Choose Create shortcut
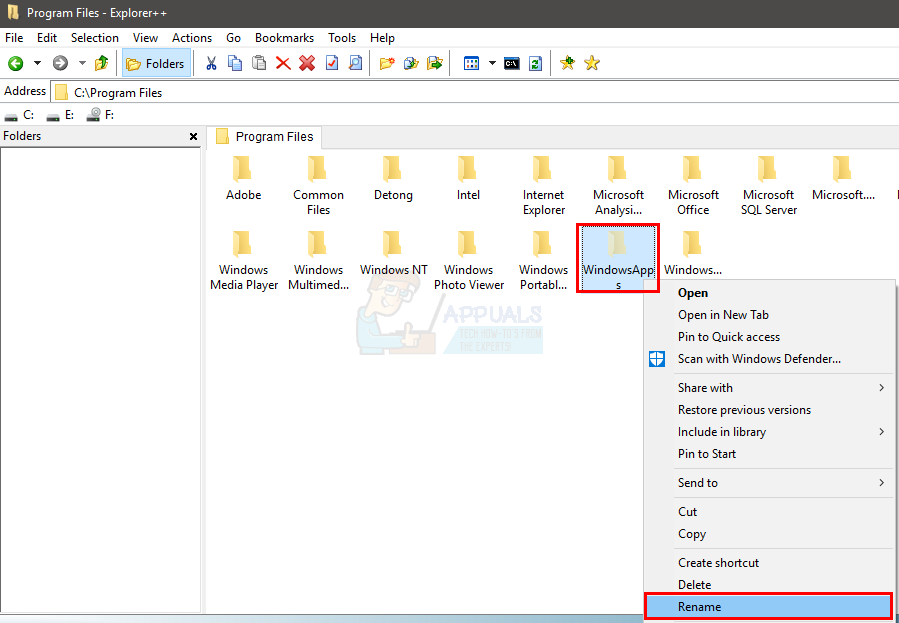Viewport: 899px width, 623px height. tap(771, 563)
